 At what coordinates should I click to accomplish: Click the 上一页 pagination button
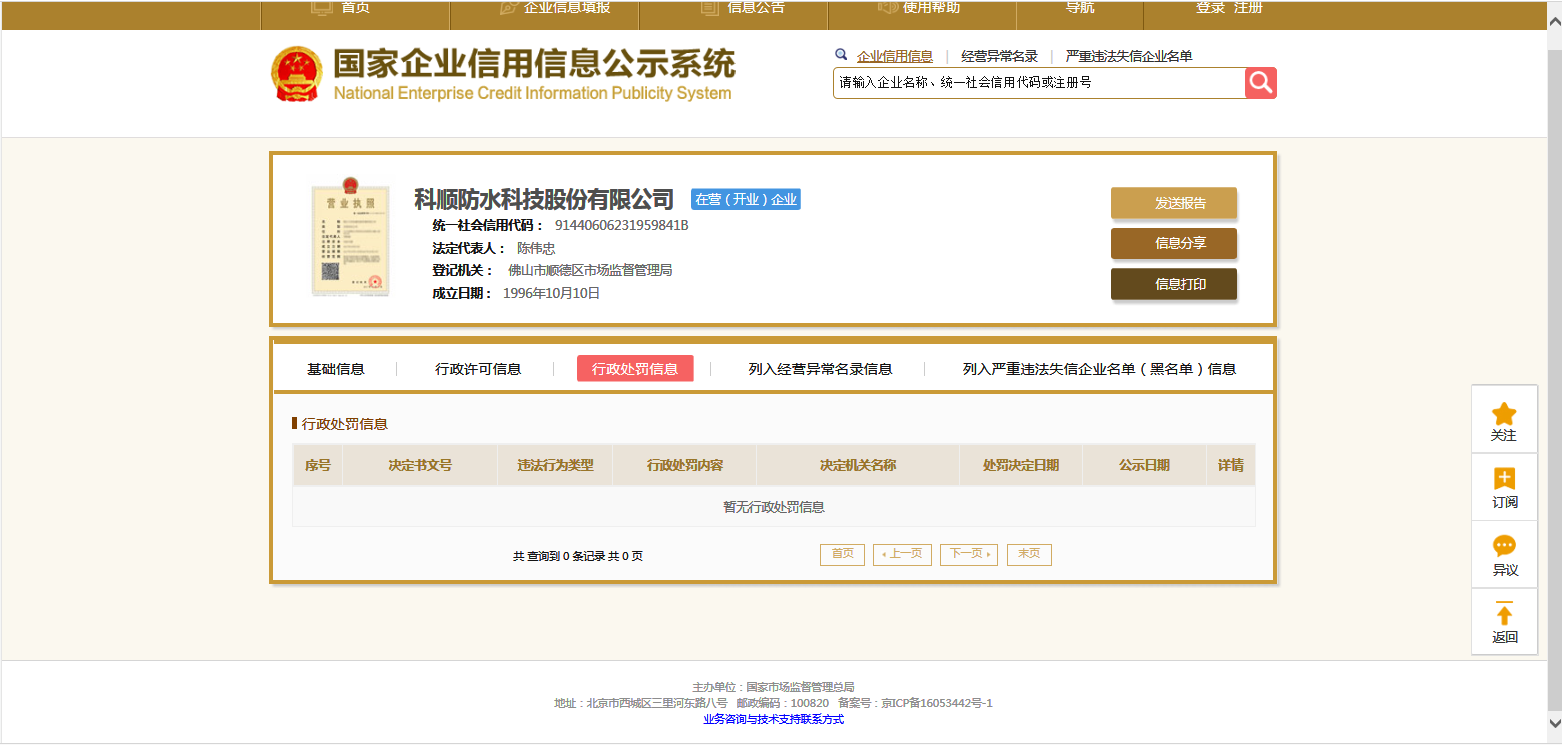pos(902,554)
